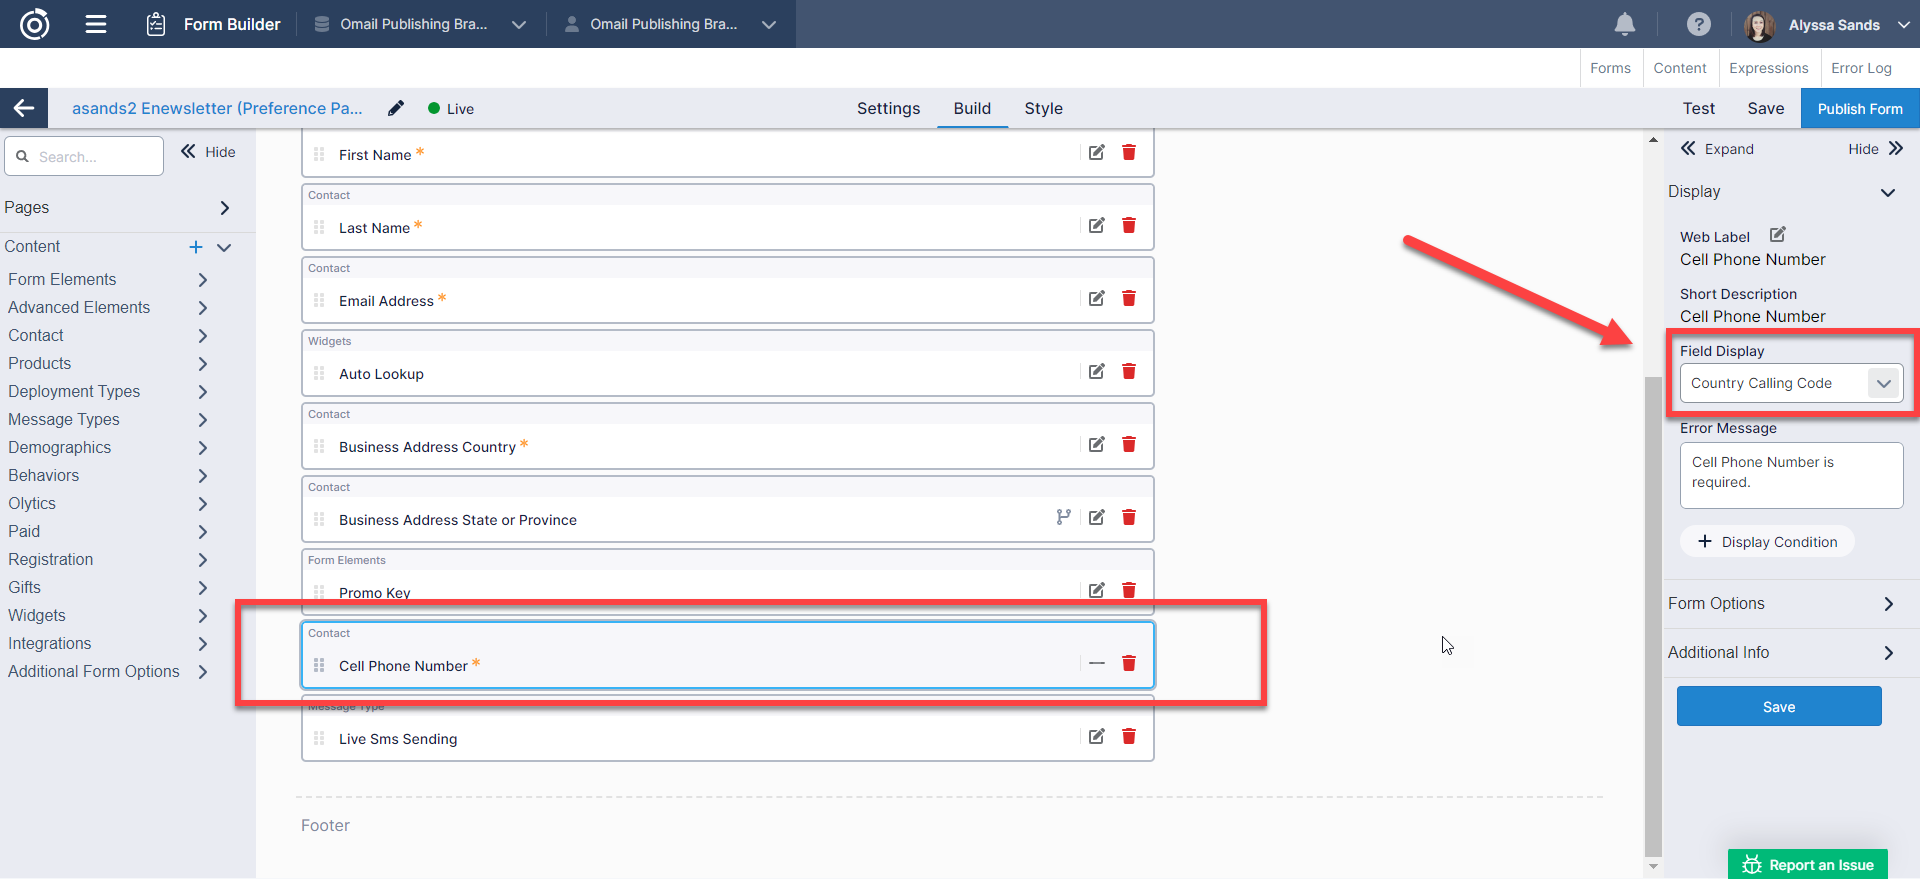Click the pencil icon to rename form
This screenshot has height=879, width=1920.
coord(396,108)
